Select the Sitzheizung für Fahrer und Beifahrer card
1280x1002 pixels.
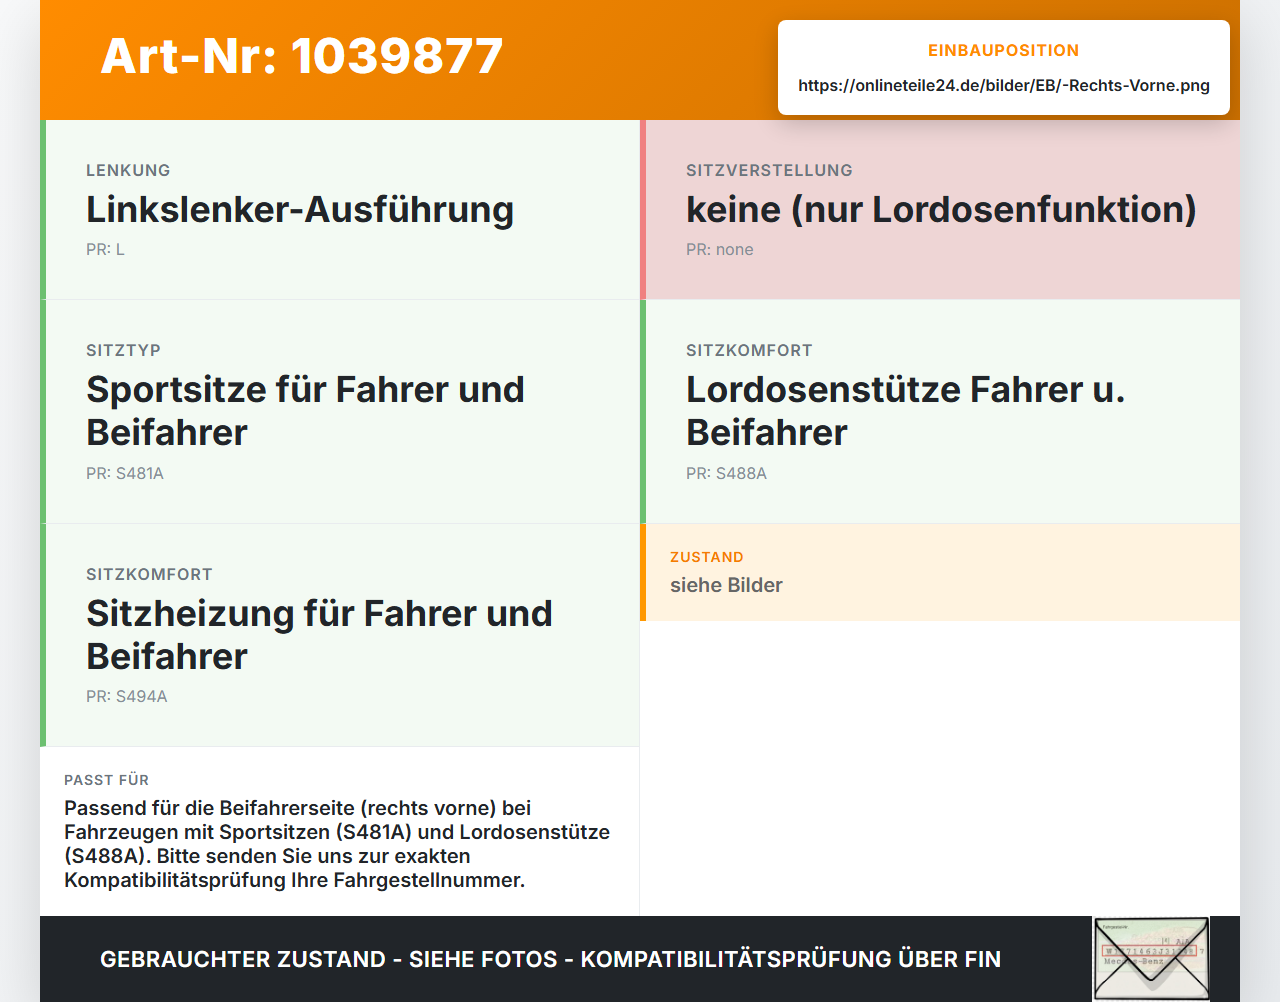point(340,635)
